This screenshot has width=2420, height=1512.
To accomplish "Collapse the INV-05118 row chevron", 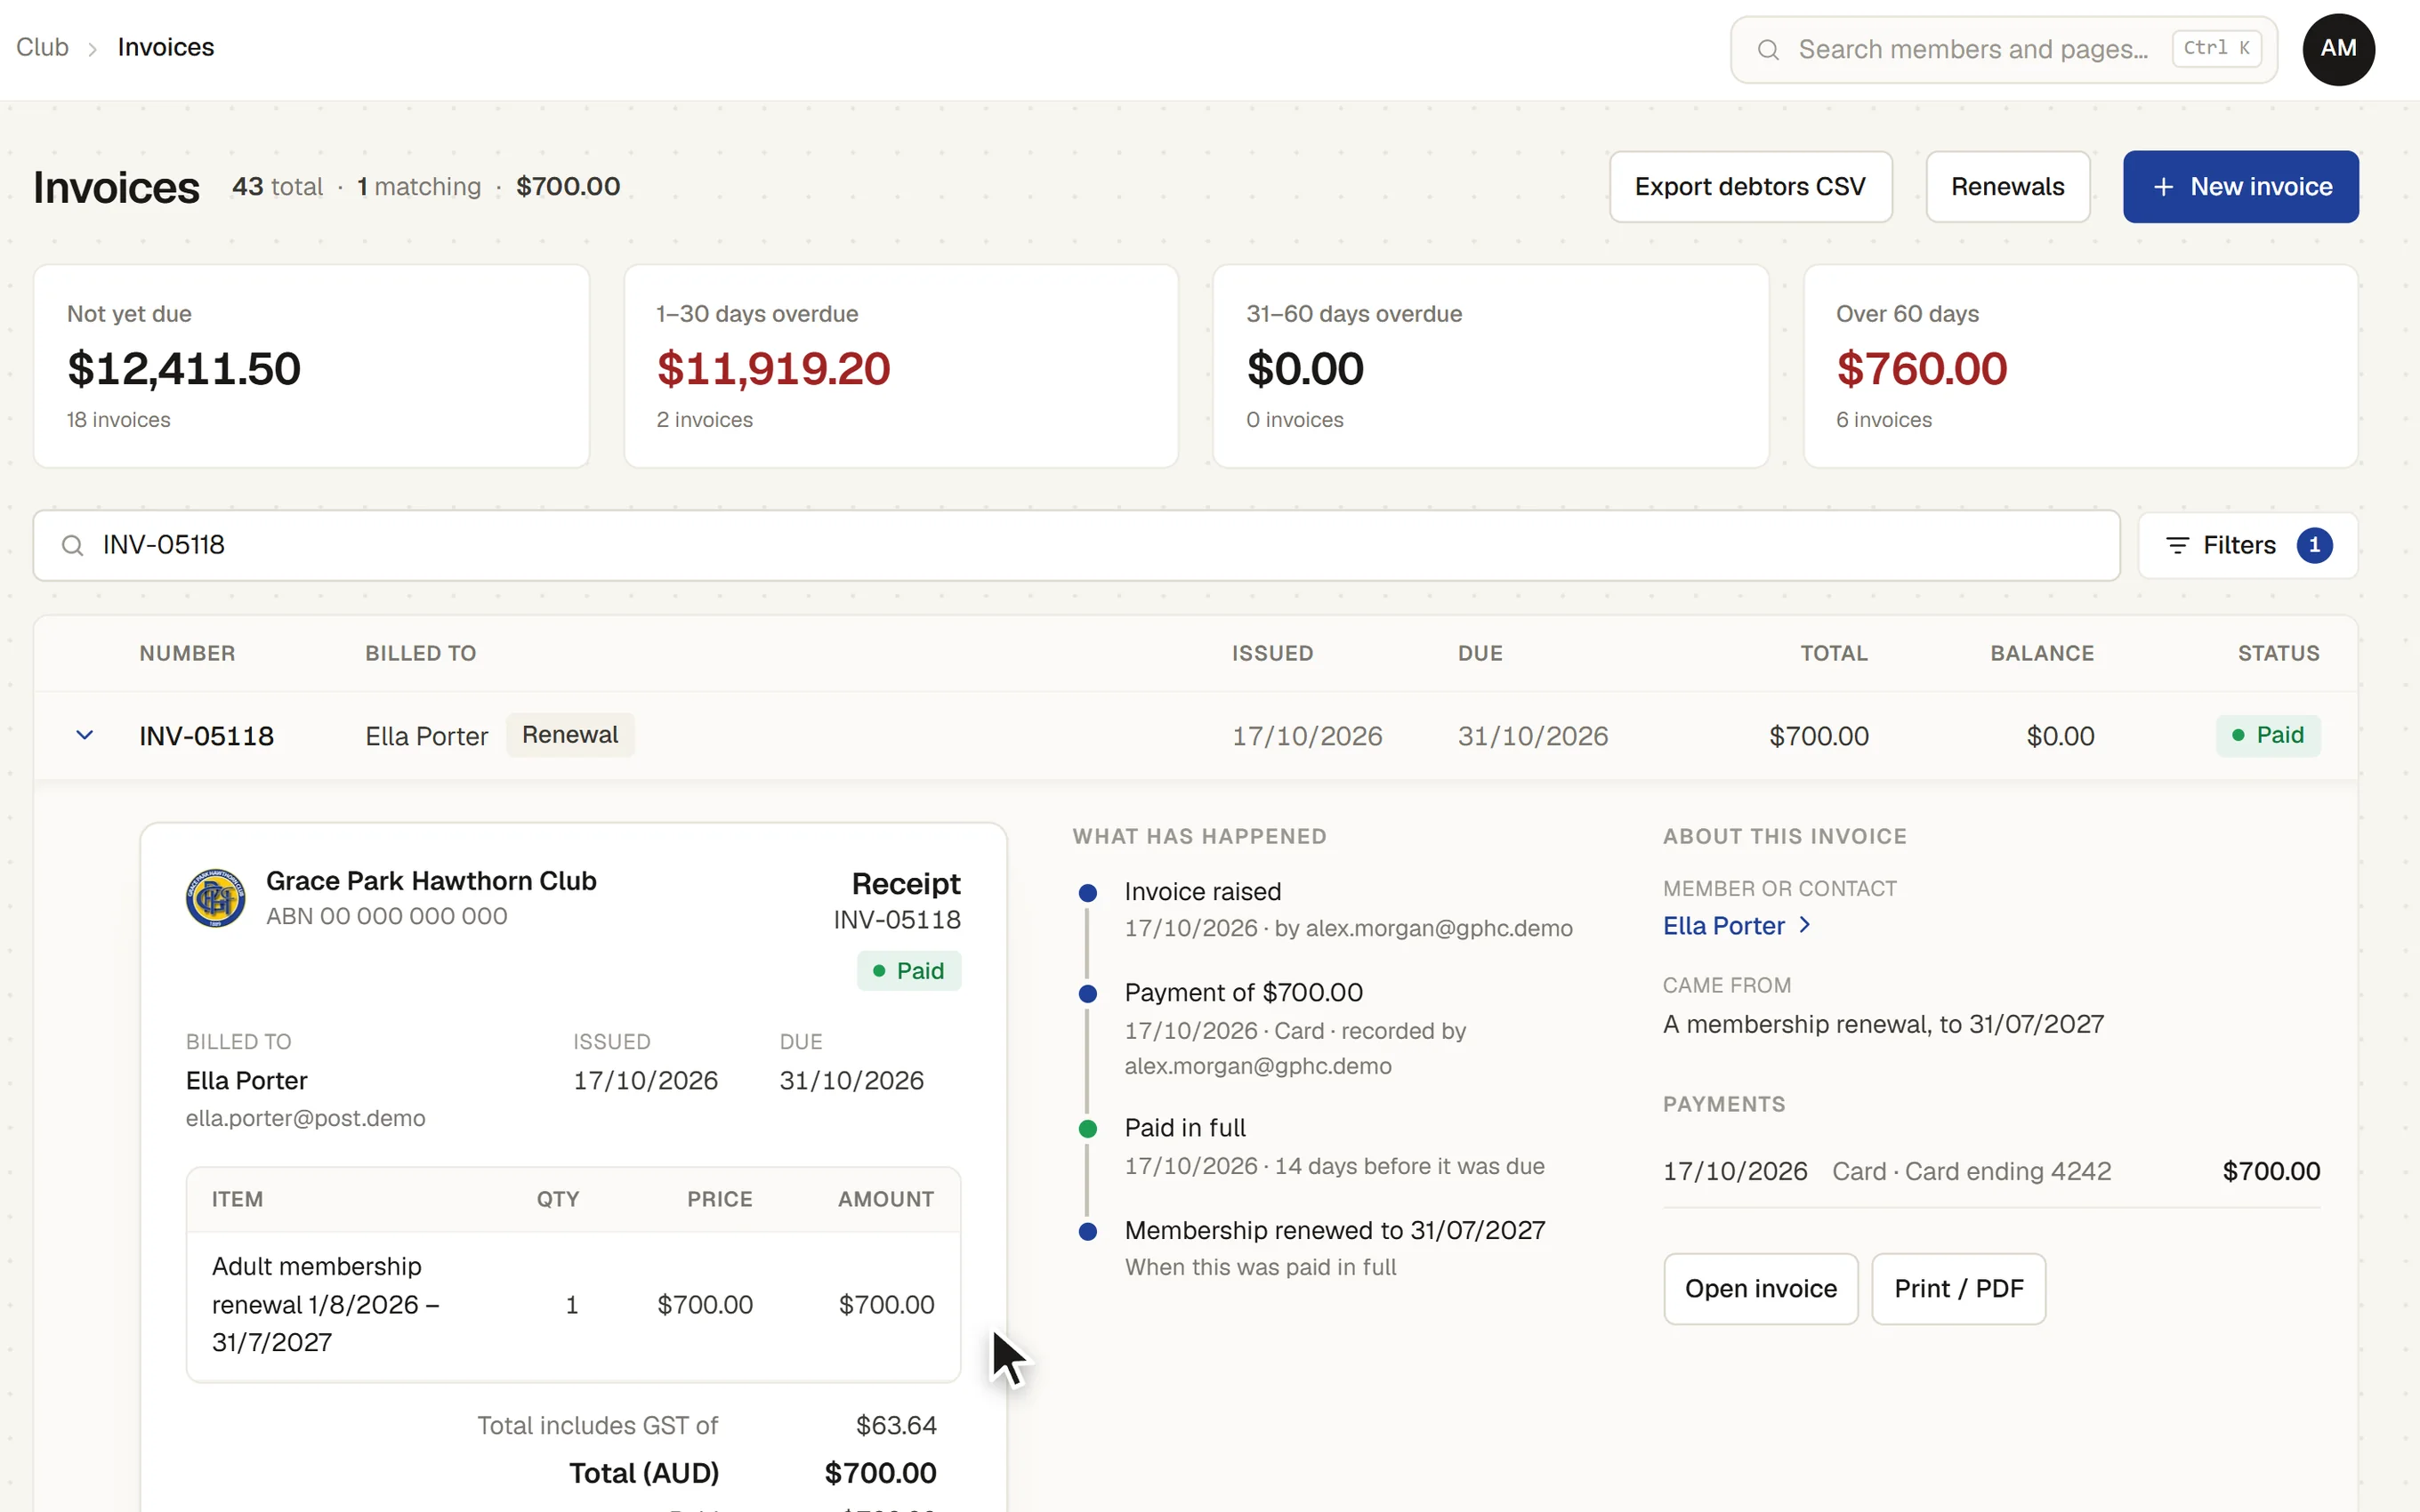I will coord(85,735).
